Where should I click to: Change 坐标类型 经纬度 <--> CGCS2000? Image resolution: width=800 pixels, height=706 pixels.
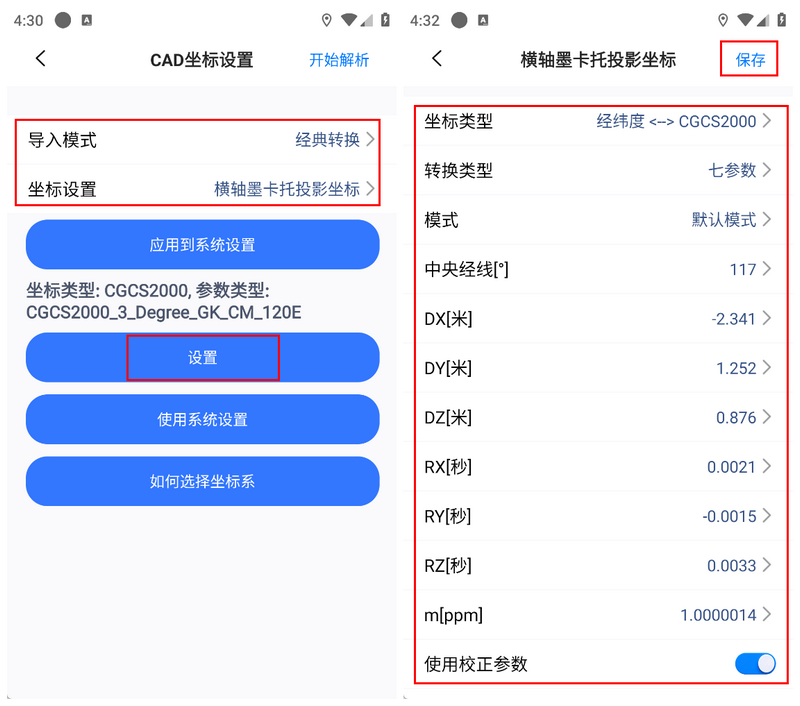click(597, 121)
